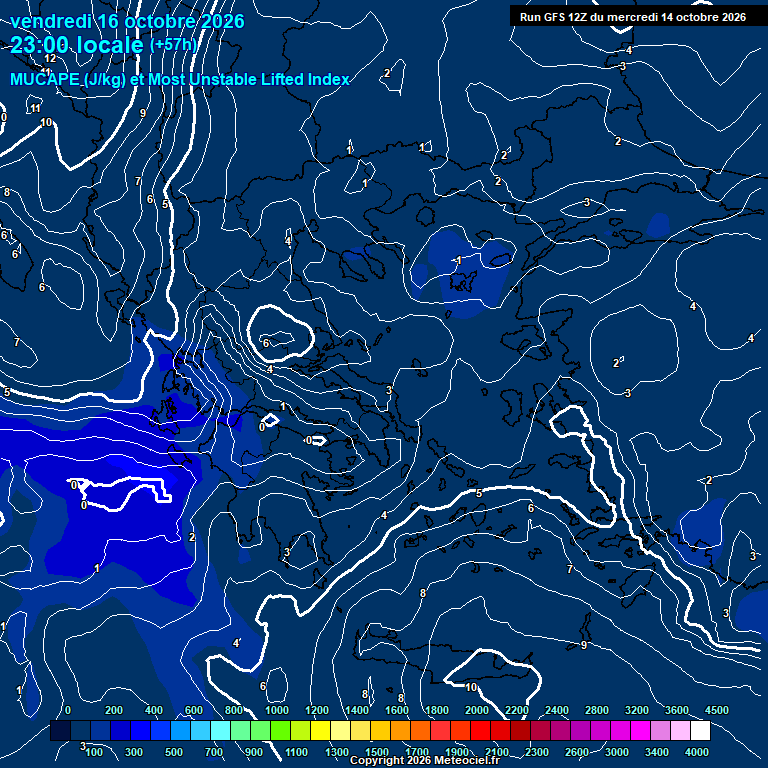
Task: Click the sky blue 500–600 legend swatch
Action: click(x=180, y=730)
